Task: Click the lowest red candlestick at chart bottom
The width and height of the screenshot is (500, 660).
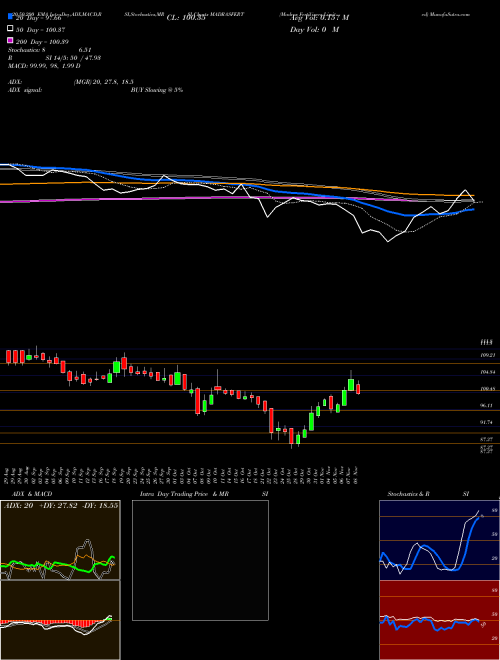Action: pos(291,436)
